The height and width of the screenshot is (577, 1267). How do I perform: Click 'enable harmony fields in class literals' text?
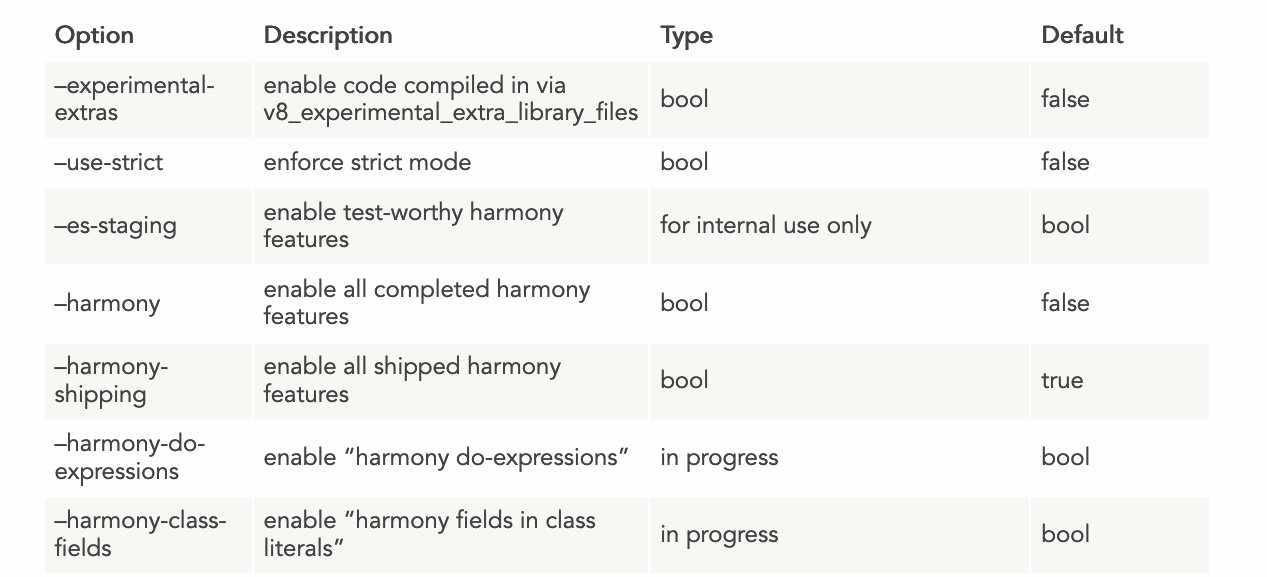click(429, 534)
